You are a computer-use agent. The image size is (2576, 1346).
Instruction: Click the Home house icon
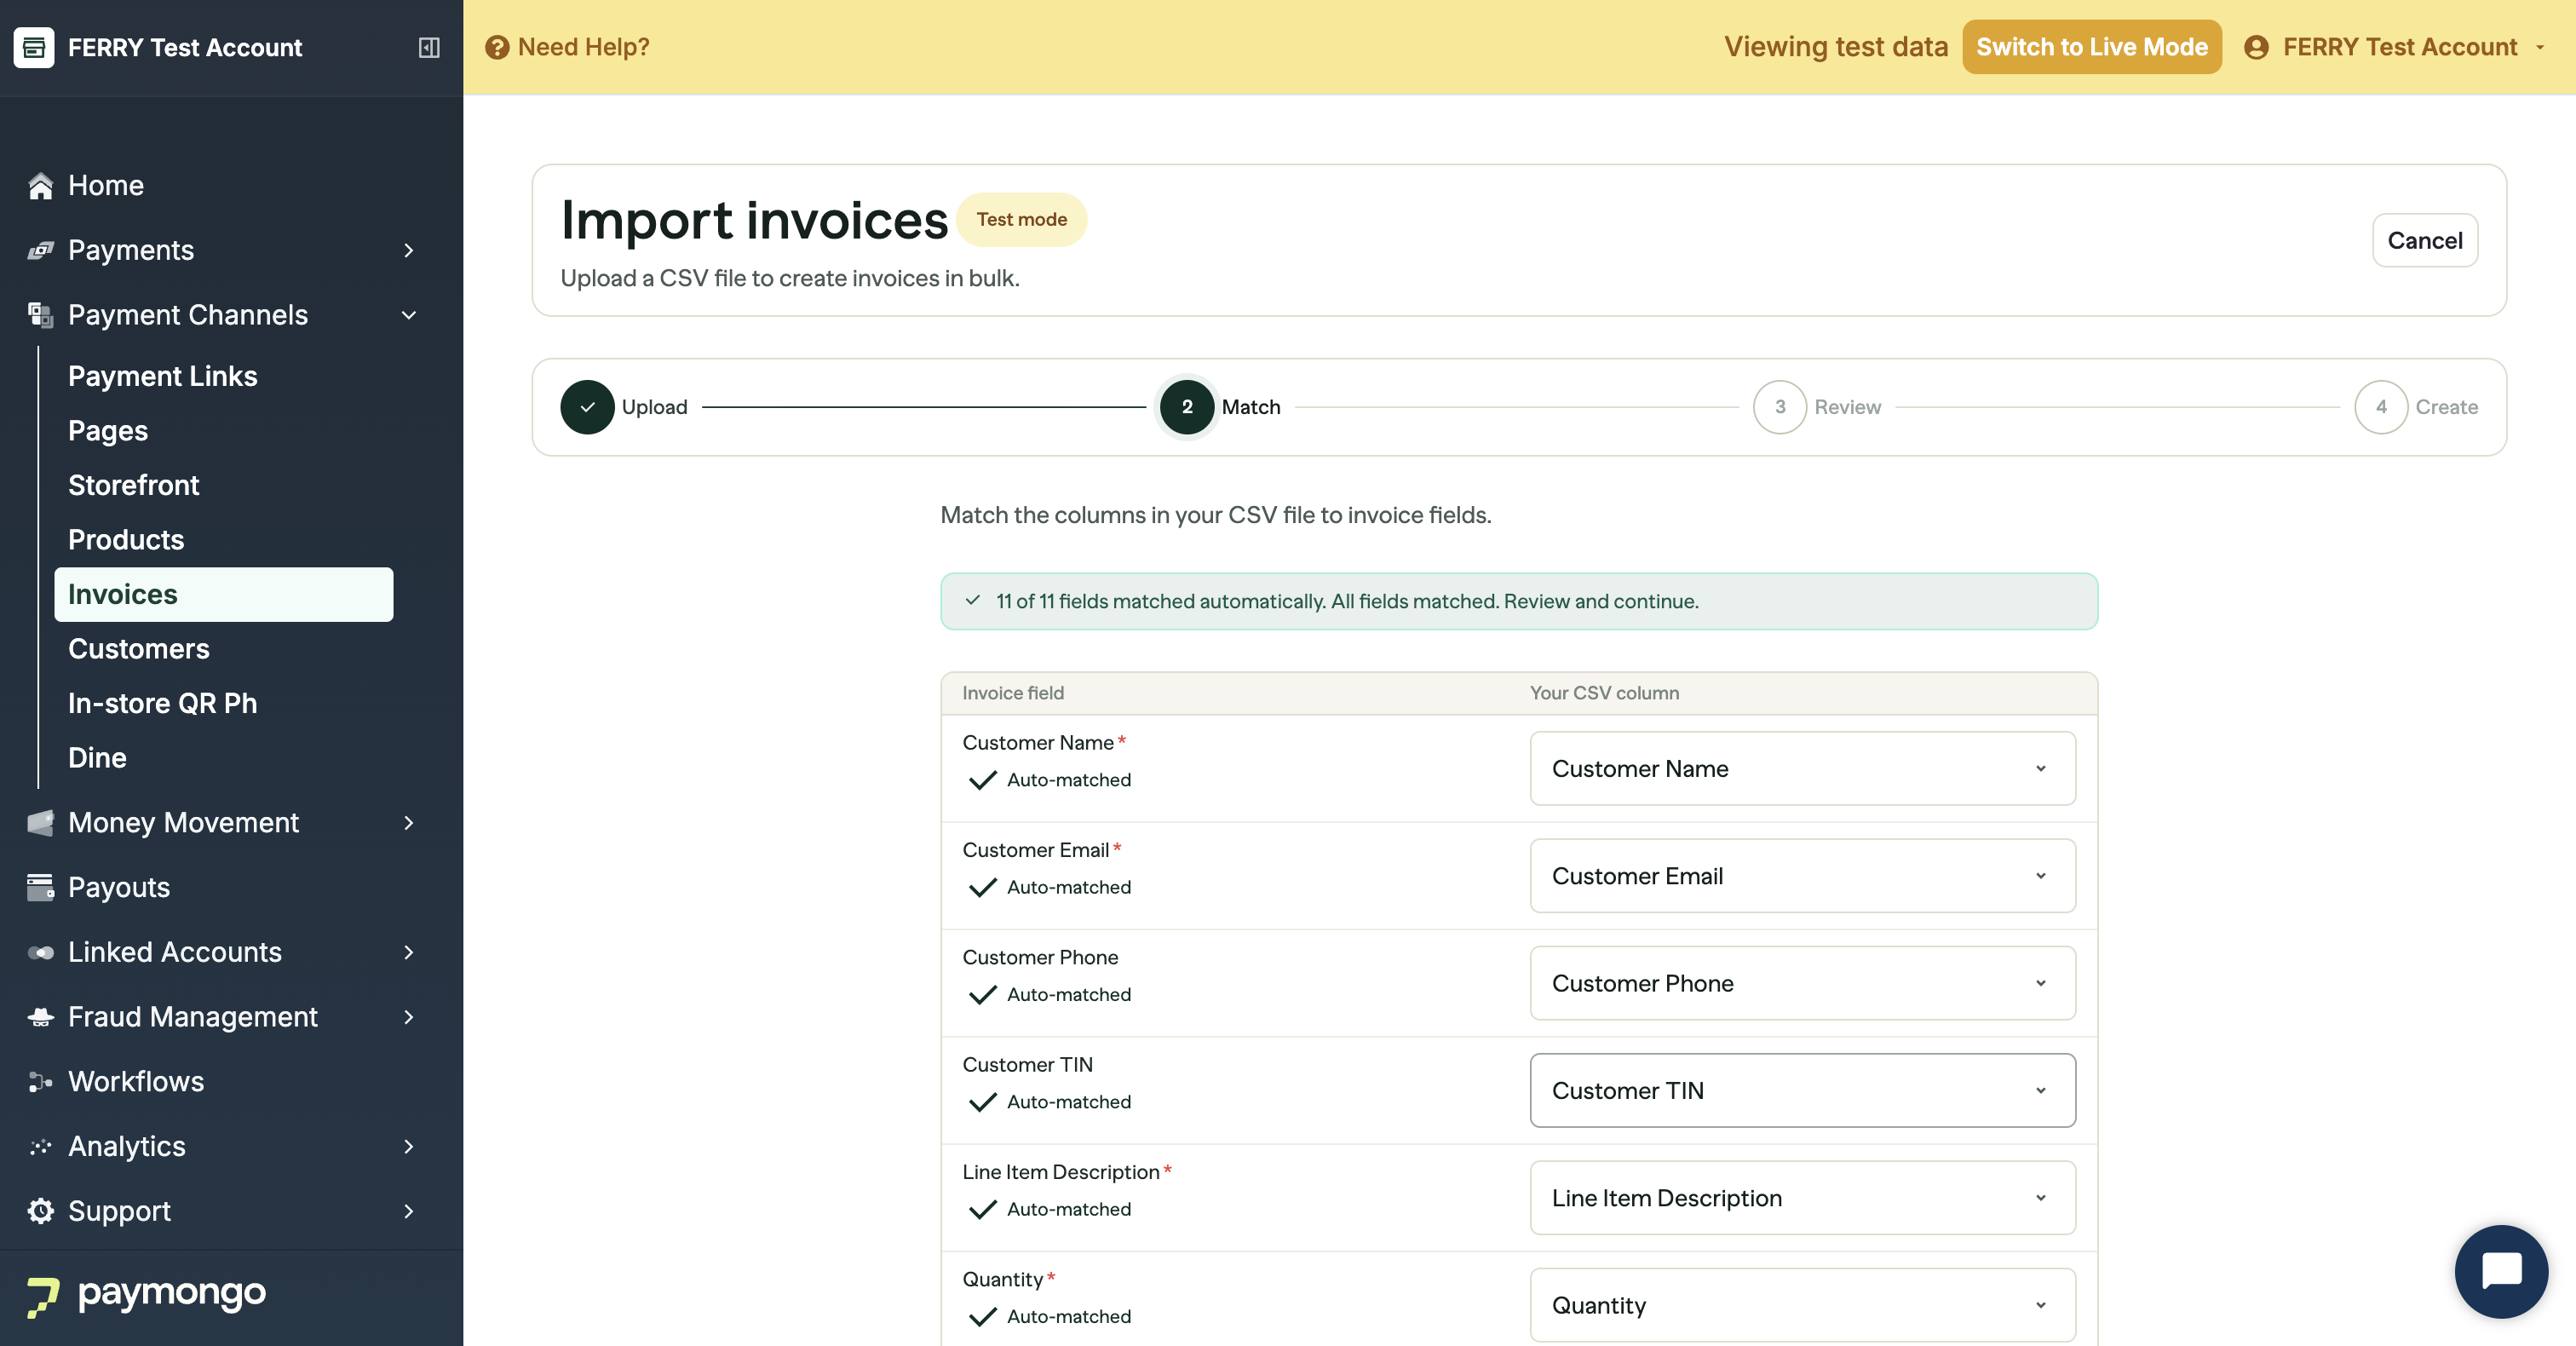40,185
